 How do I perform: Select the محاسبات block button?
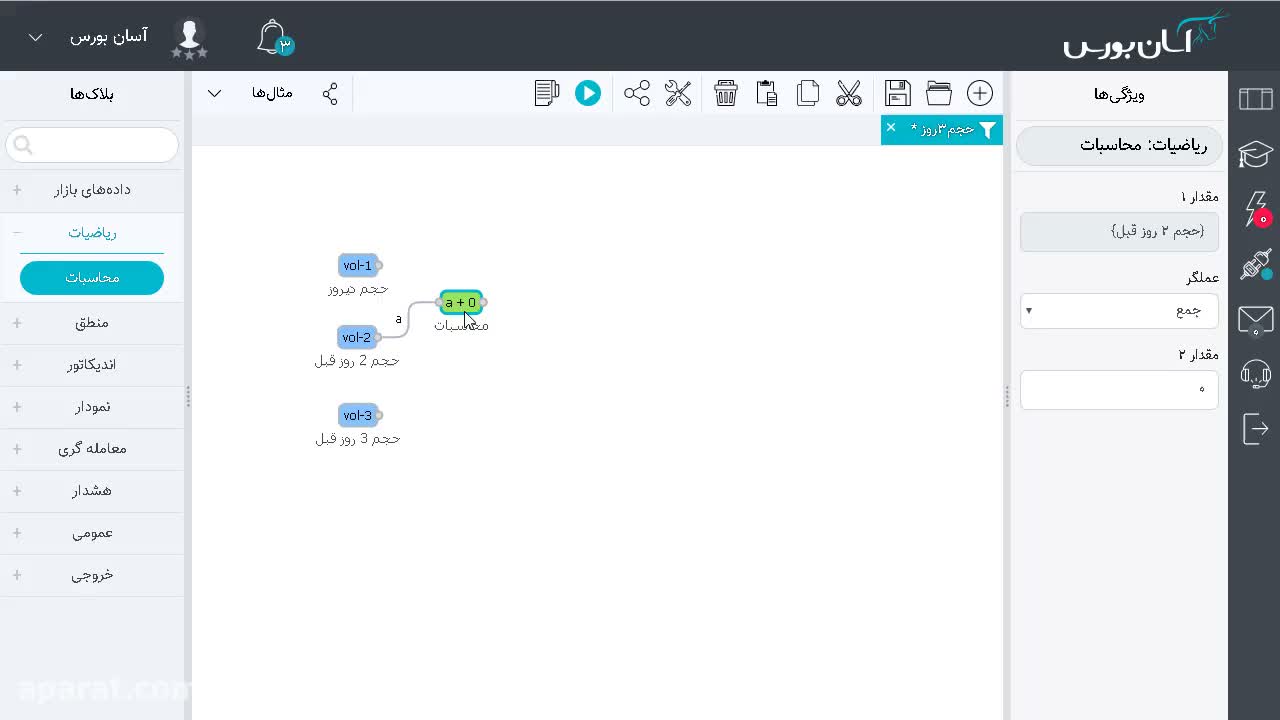tap(92, 278)
